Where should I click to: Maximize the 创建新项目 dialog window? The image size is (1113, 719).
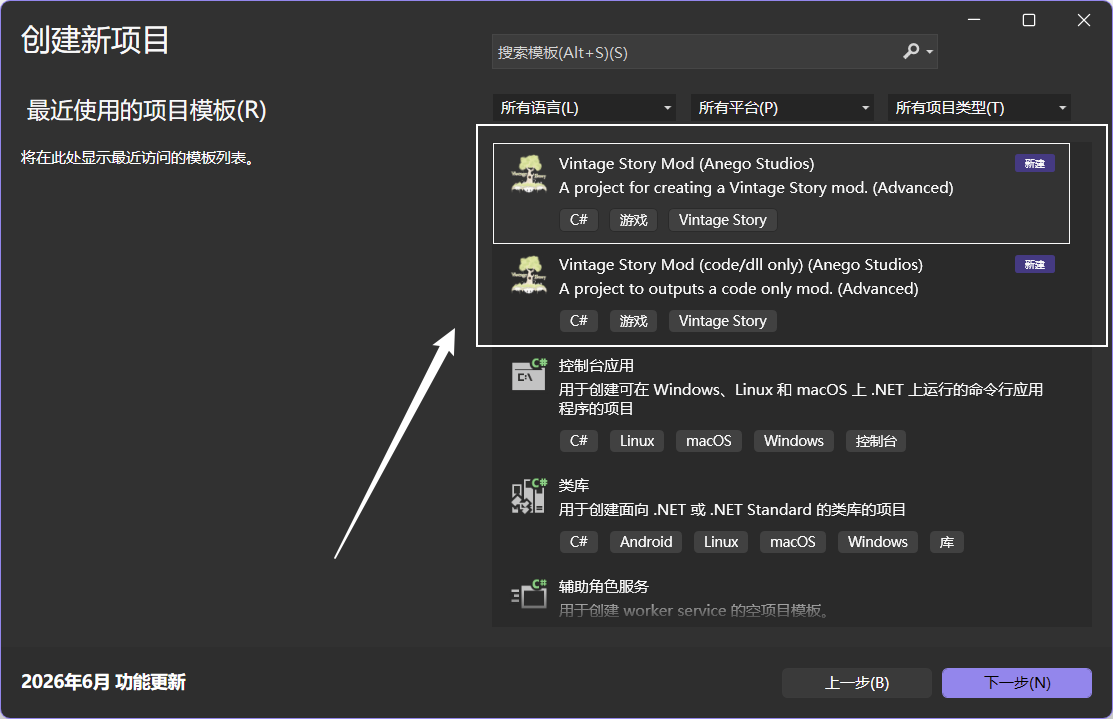pos(1029,20)
